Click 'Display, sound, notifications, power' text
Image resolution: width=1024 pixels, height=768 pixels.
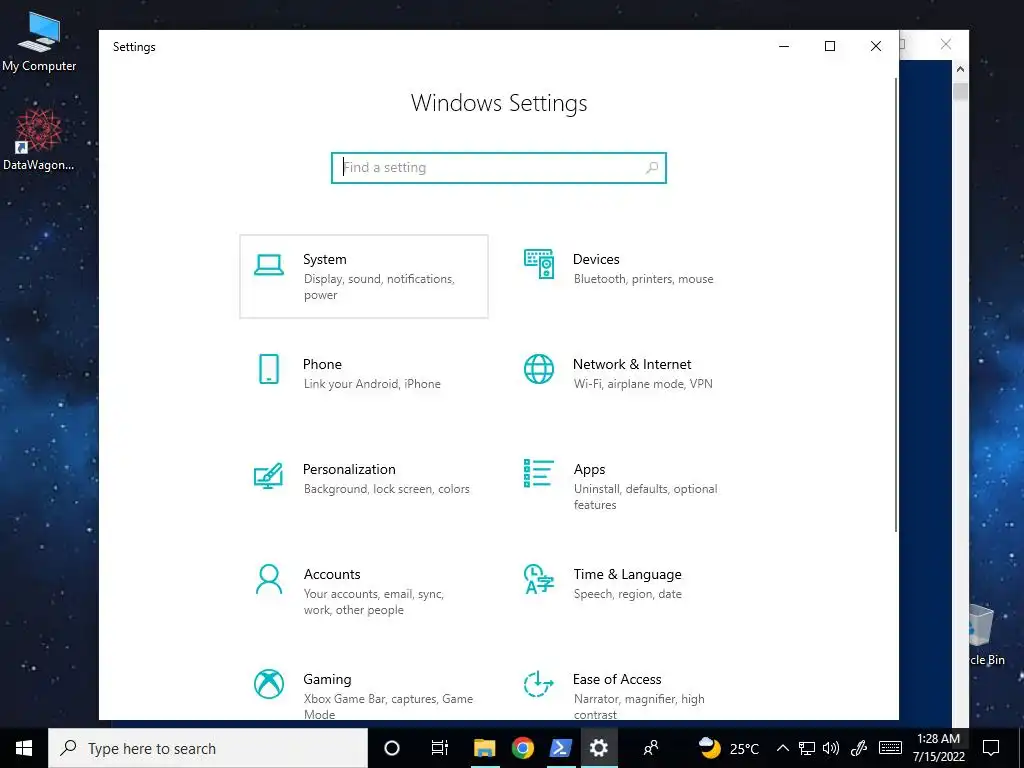[x=379, y=287]
